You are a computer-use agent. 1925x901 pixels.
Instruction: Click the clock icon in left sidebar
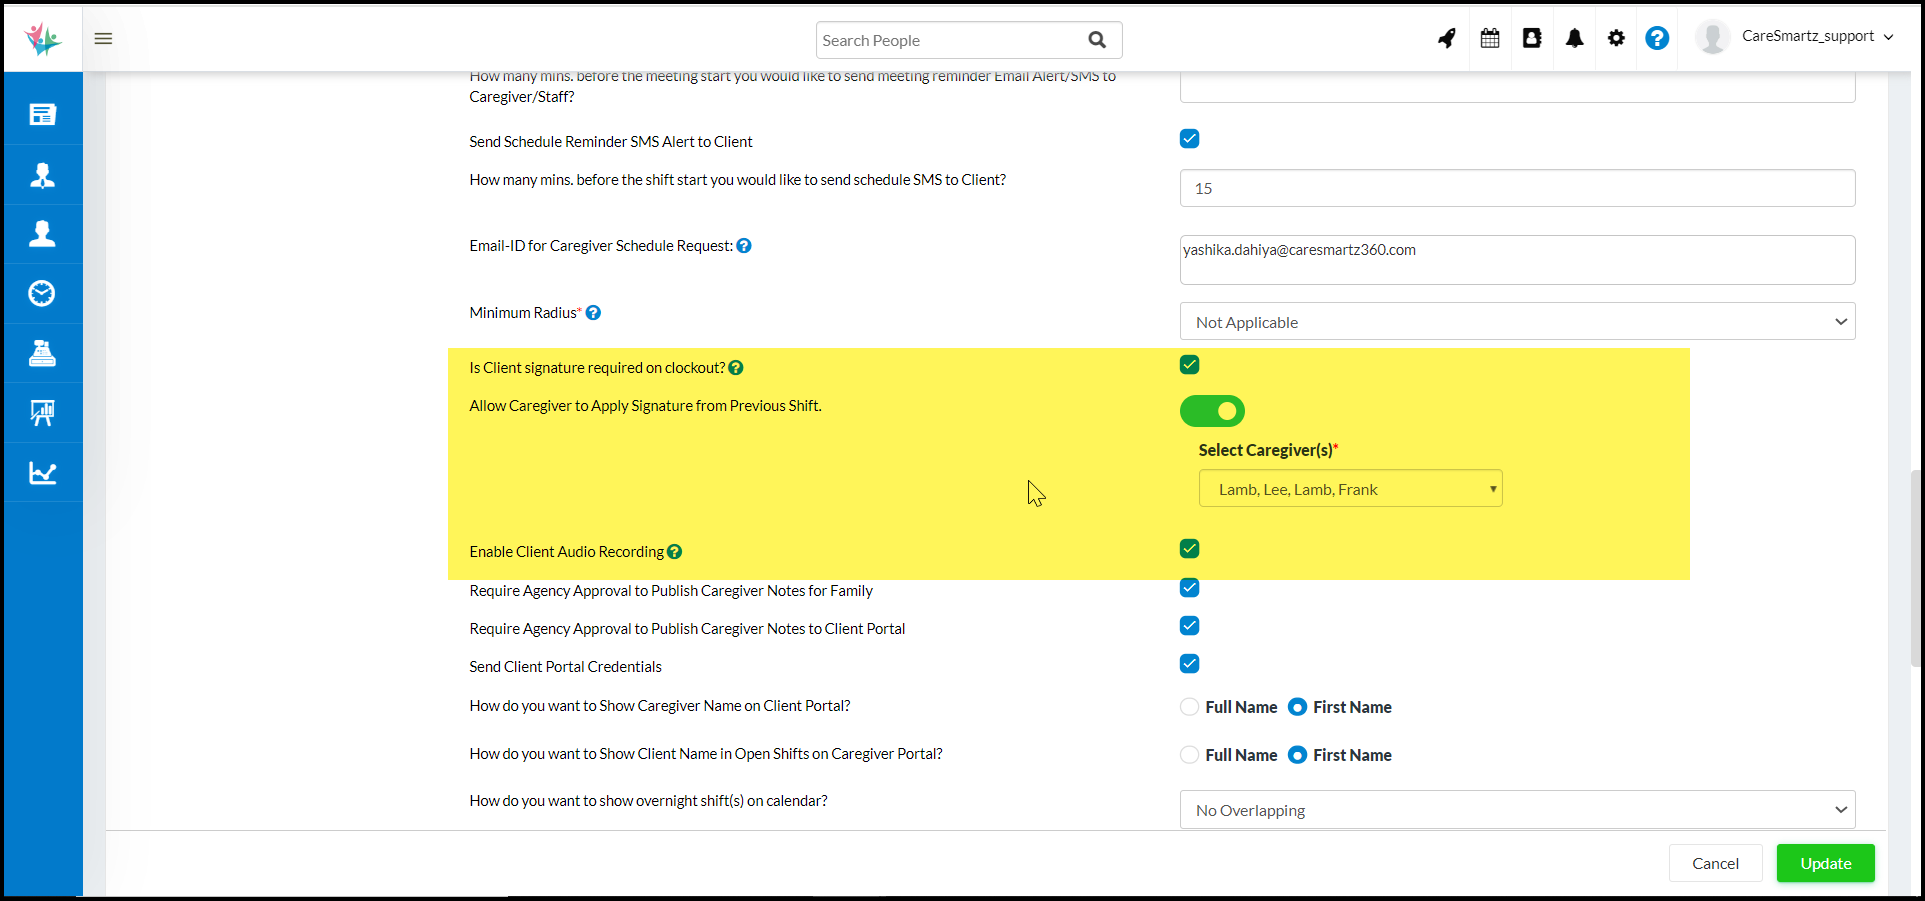click(42, 293)
